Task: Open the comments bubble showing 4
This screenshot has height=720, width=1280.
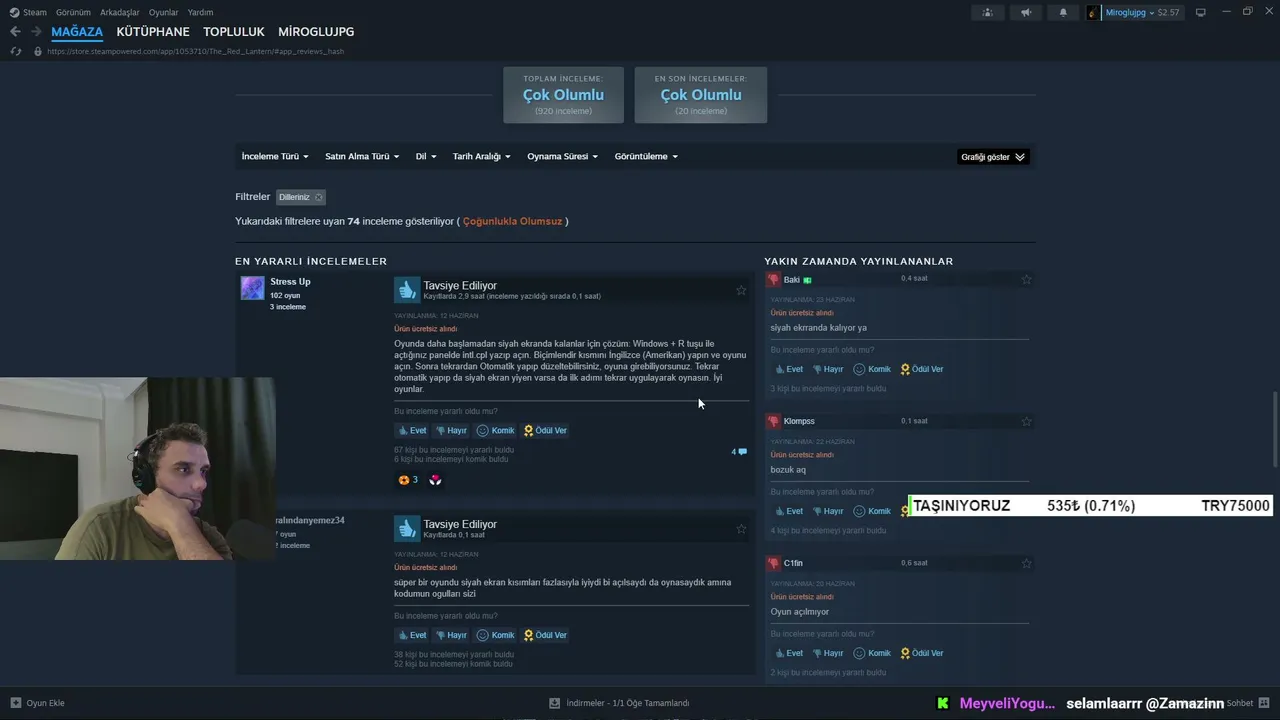Action: click(739, 452)
